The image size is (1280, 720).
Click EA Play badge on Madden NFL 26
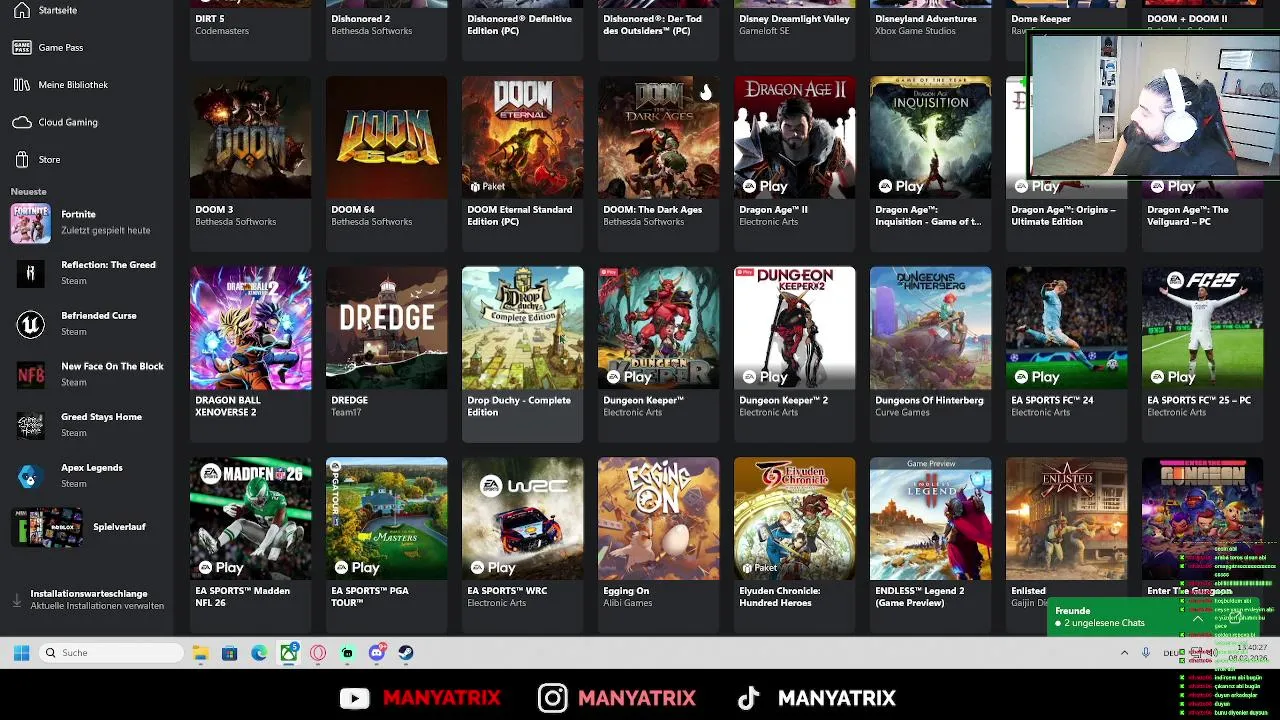click(220, 567)
